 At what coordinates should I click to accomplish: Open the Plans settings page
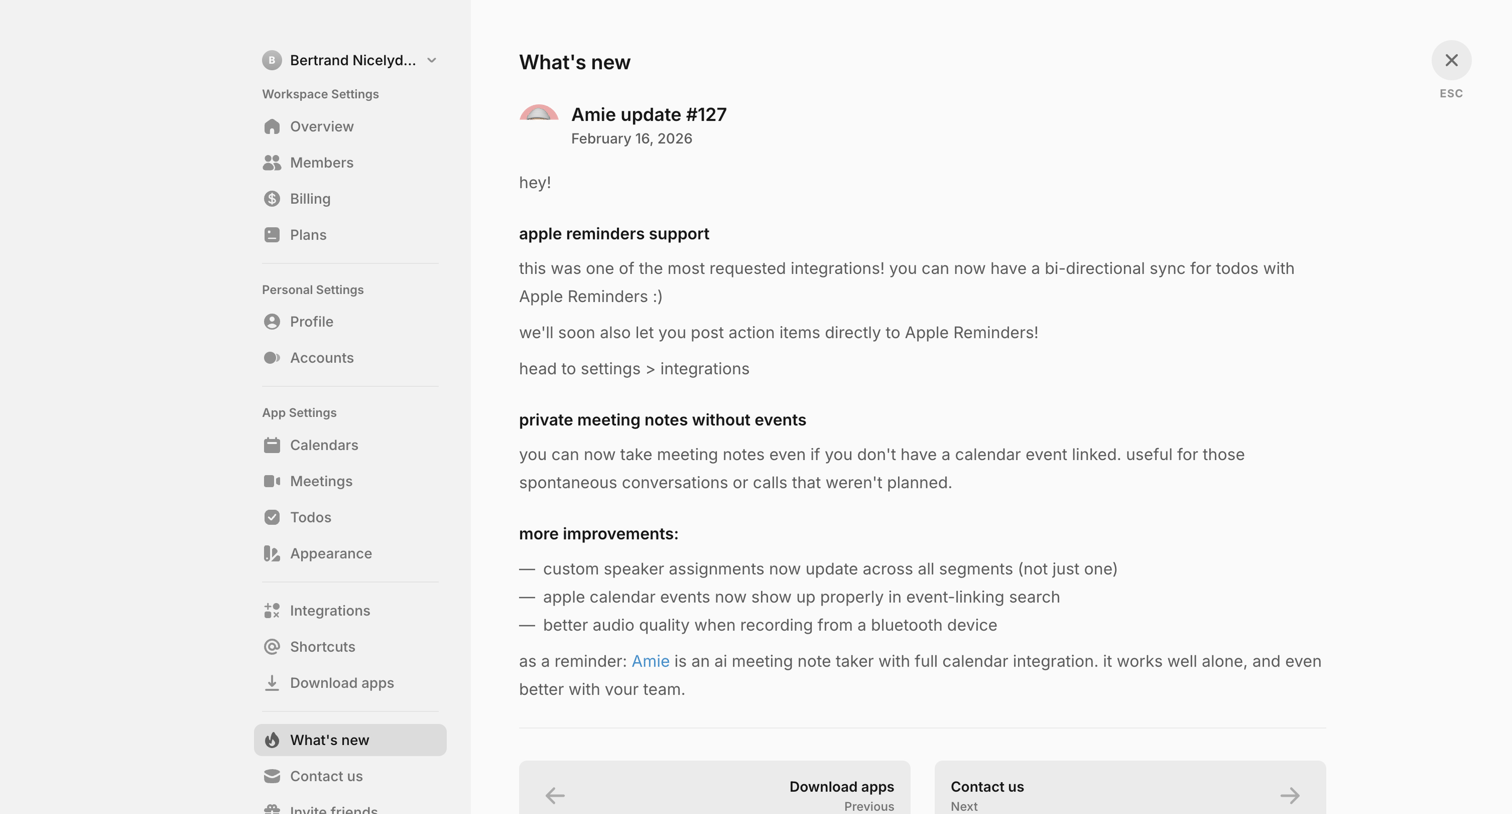click(x=350, y=235)
